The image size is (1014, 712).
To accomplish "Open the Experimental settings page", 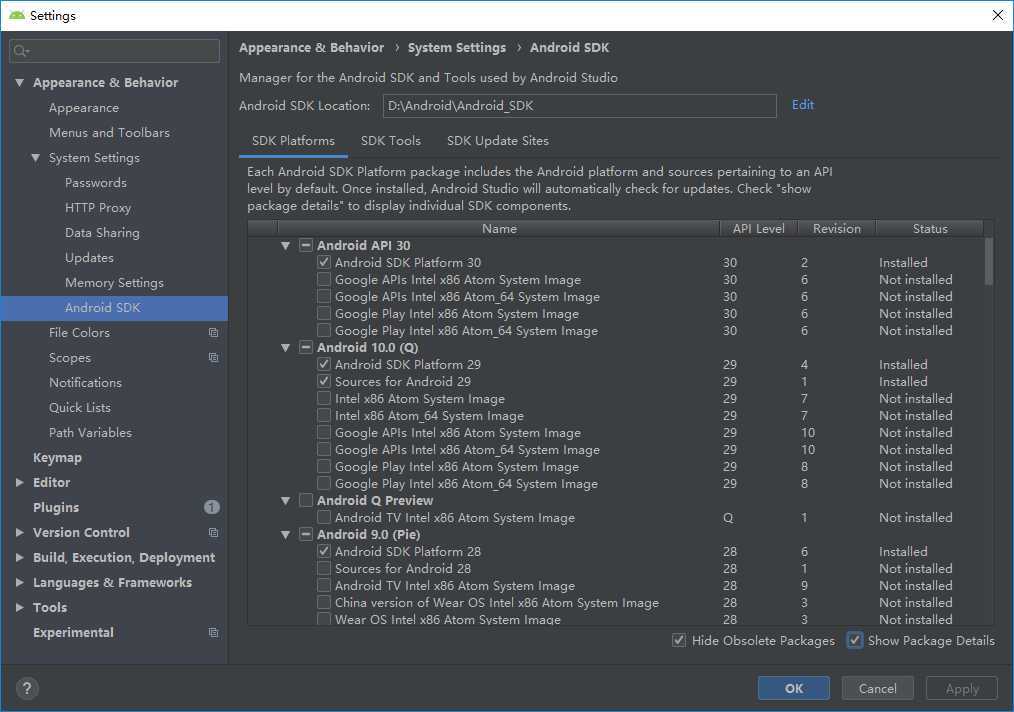I will tap(73, 632).
